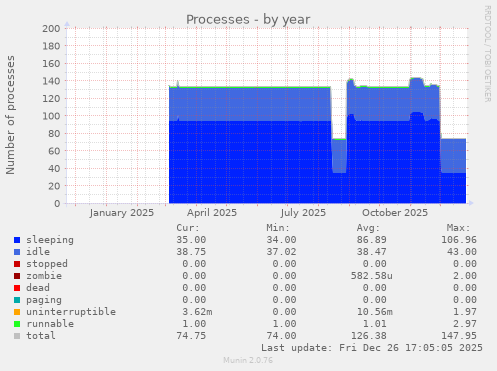Screen dimensions: 497x371
Task: Click the 0 y-axis tick label
Action: pyautogui.click(x=57, y=203)
